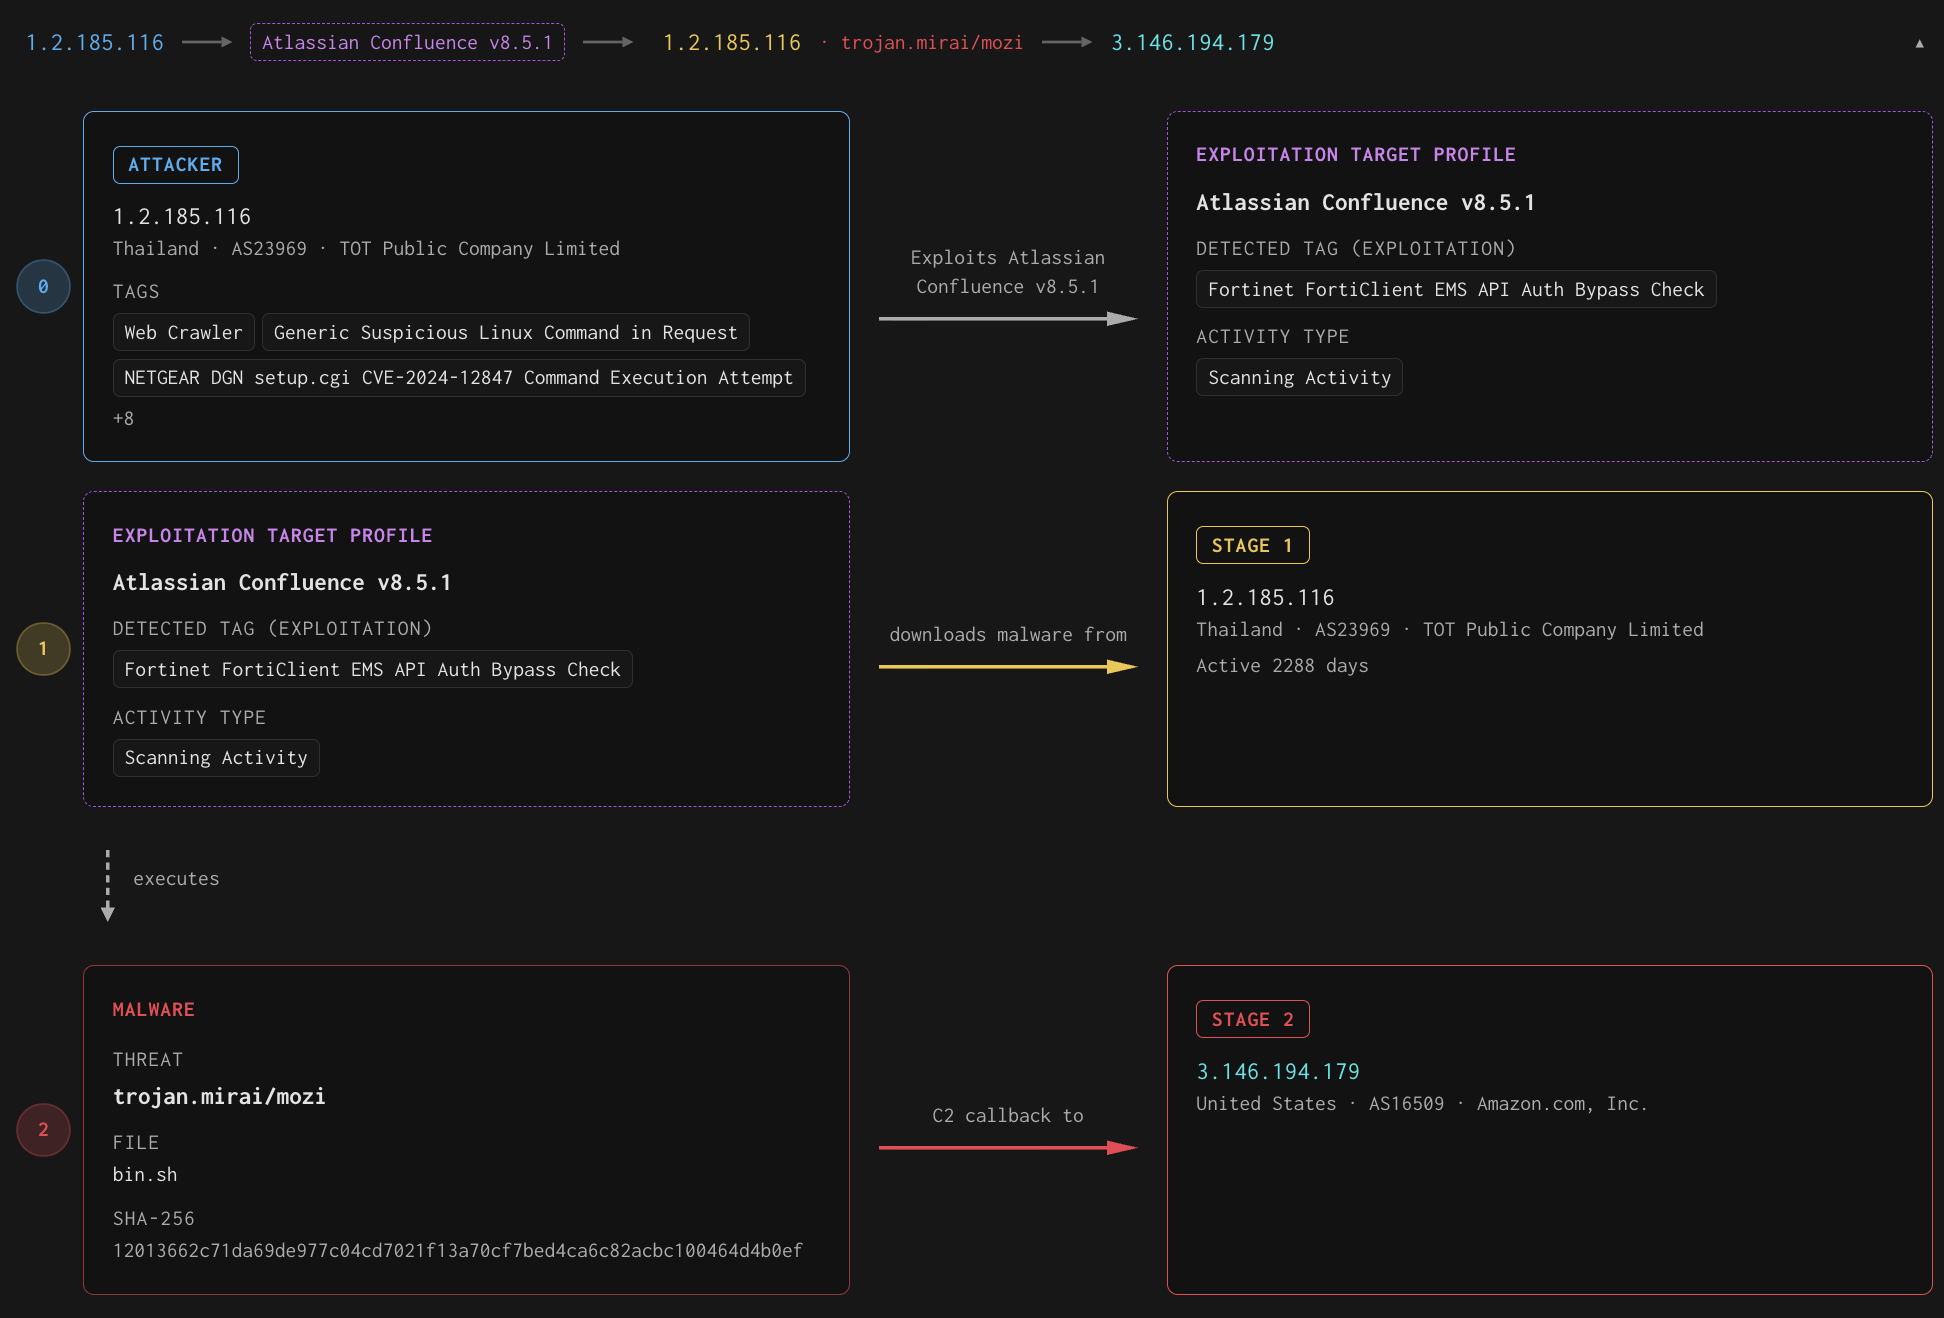
Task: Expand the +8 more tags indicator
Action: [x=123, y=419]
